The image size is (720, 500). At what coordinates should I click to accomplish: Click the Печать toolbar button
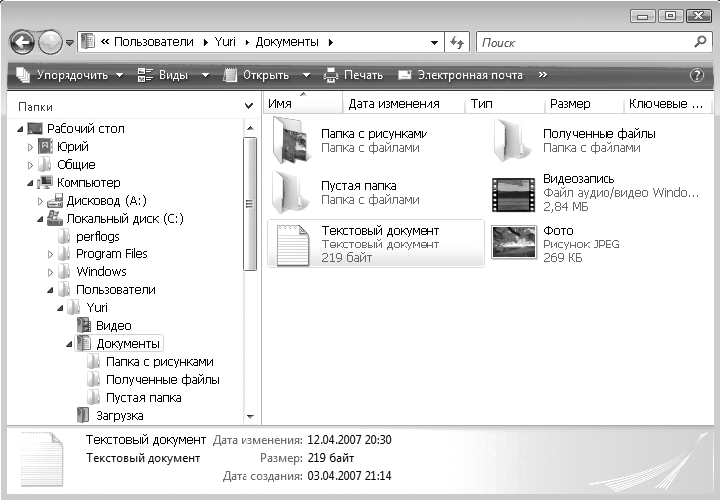354,75
